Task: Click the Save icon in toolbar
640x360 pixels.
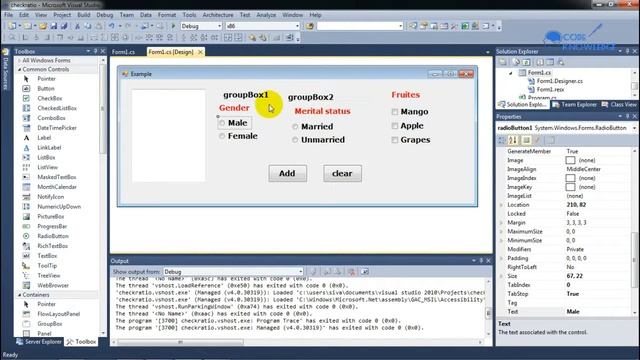Action: pyautogui.click(x=53, y=26)
